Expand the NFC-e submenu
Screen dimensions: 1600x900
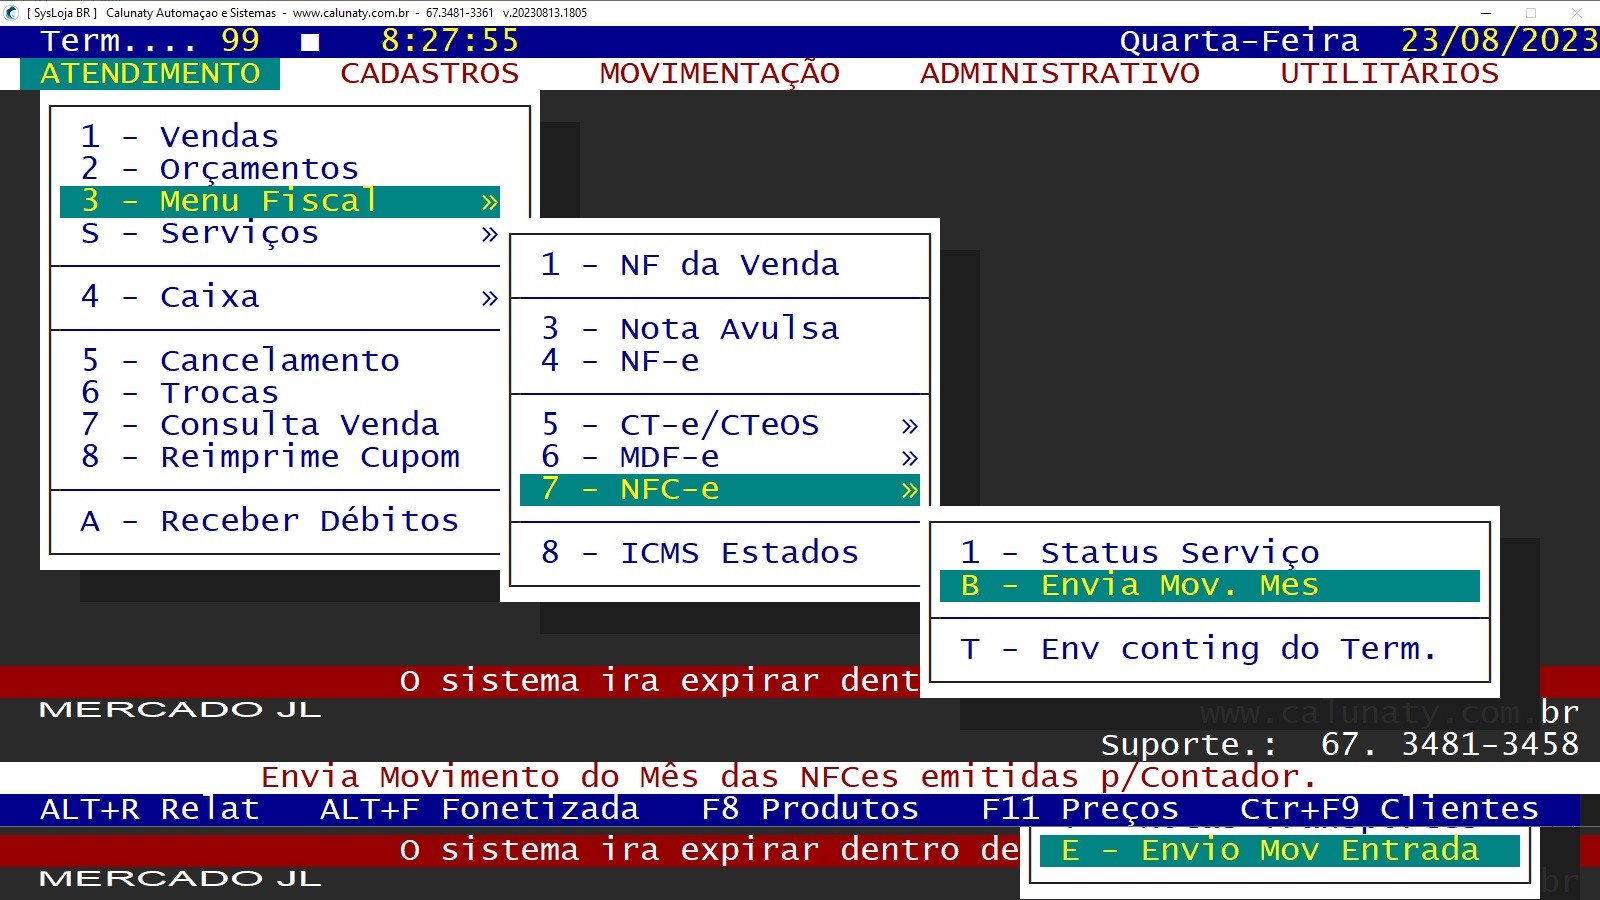[x=660, y=489]
